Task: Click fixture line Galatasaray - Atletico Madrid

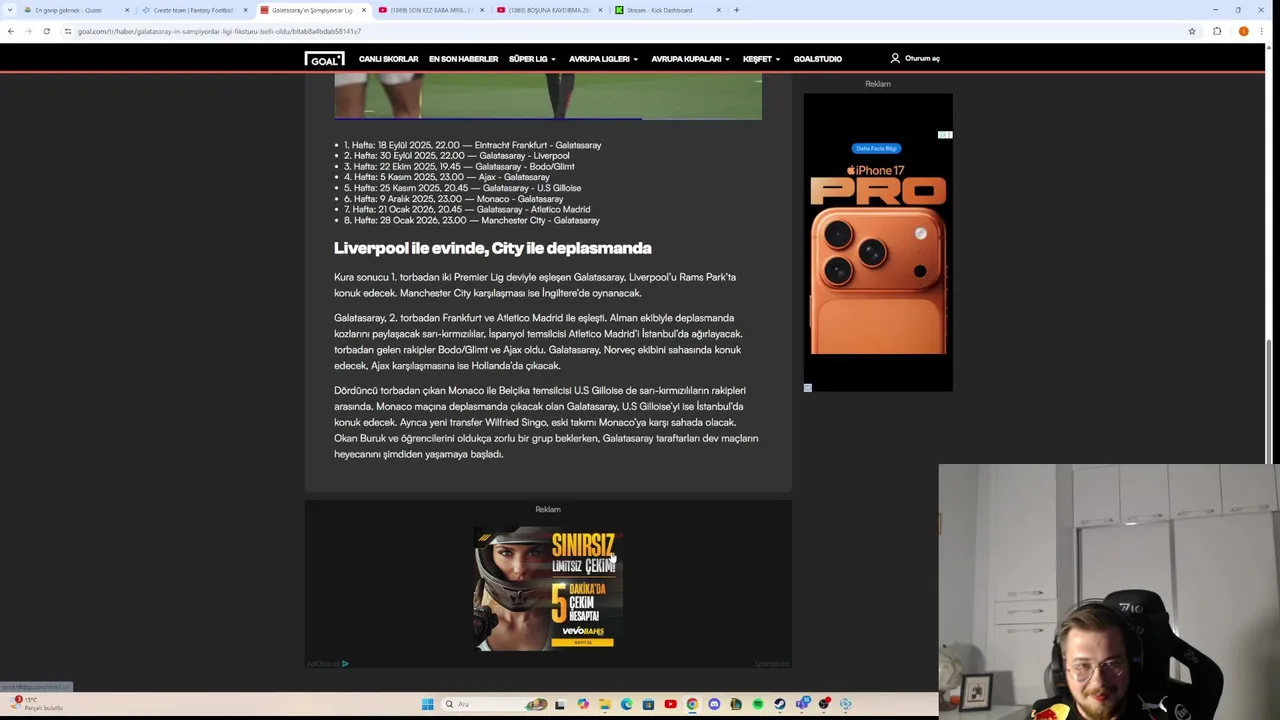Action: 467,209
